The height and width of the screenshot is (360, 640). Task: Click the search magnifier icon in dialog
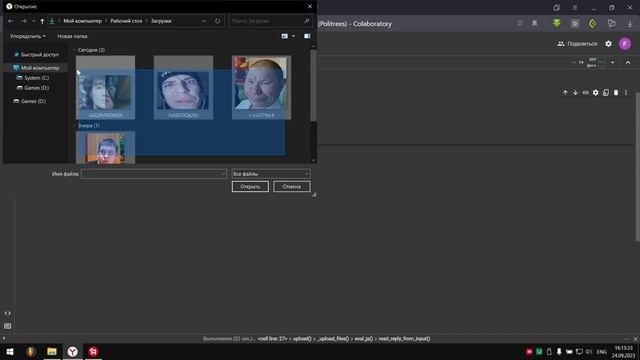(x=307, y=21)
